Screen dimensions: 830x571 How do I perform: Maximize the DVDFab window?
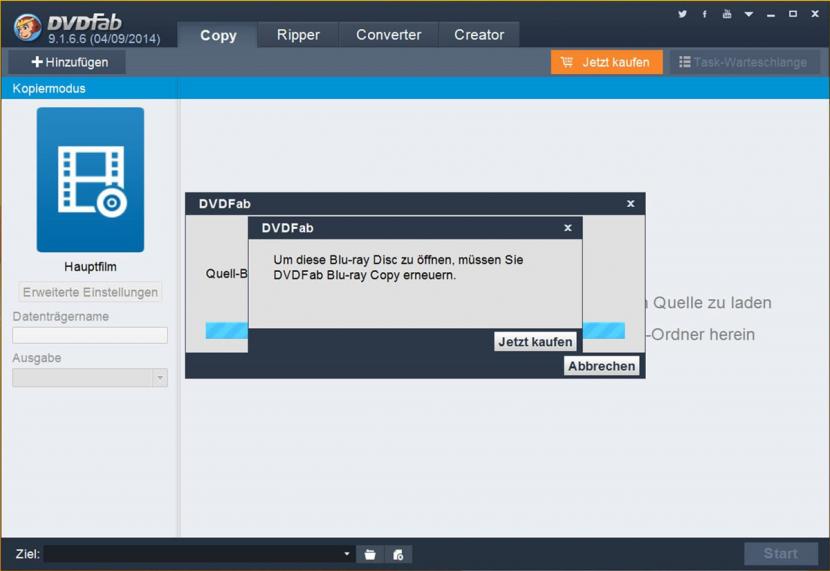tap(792, 14)
